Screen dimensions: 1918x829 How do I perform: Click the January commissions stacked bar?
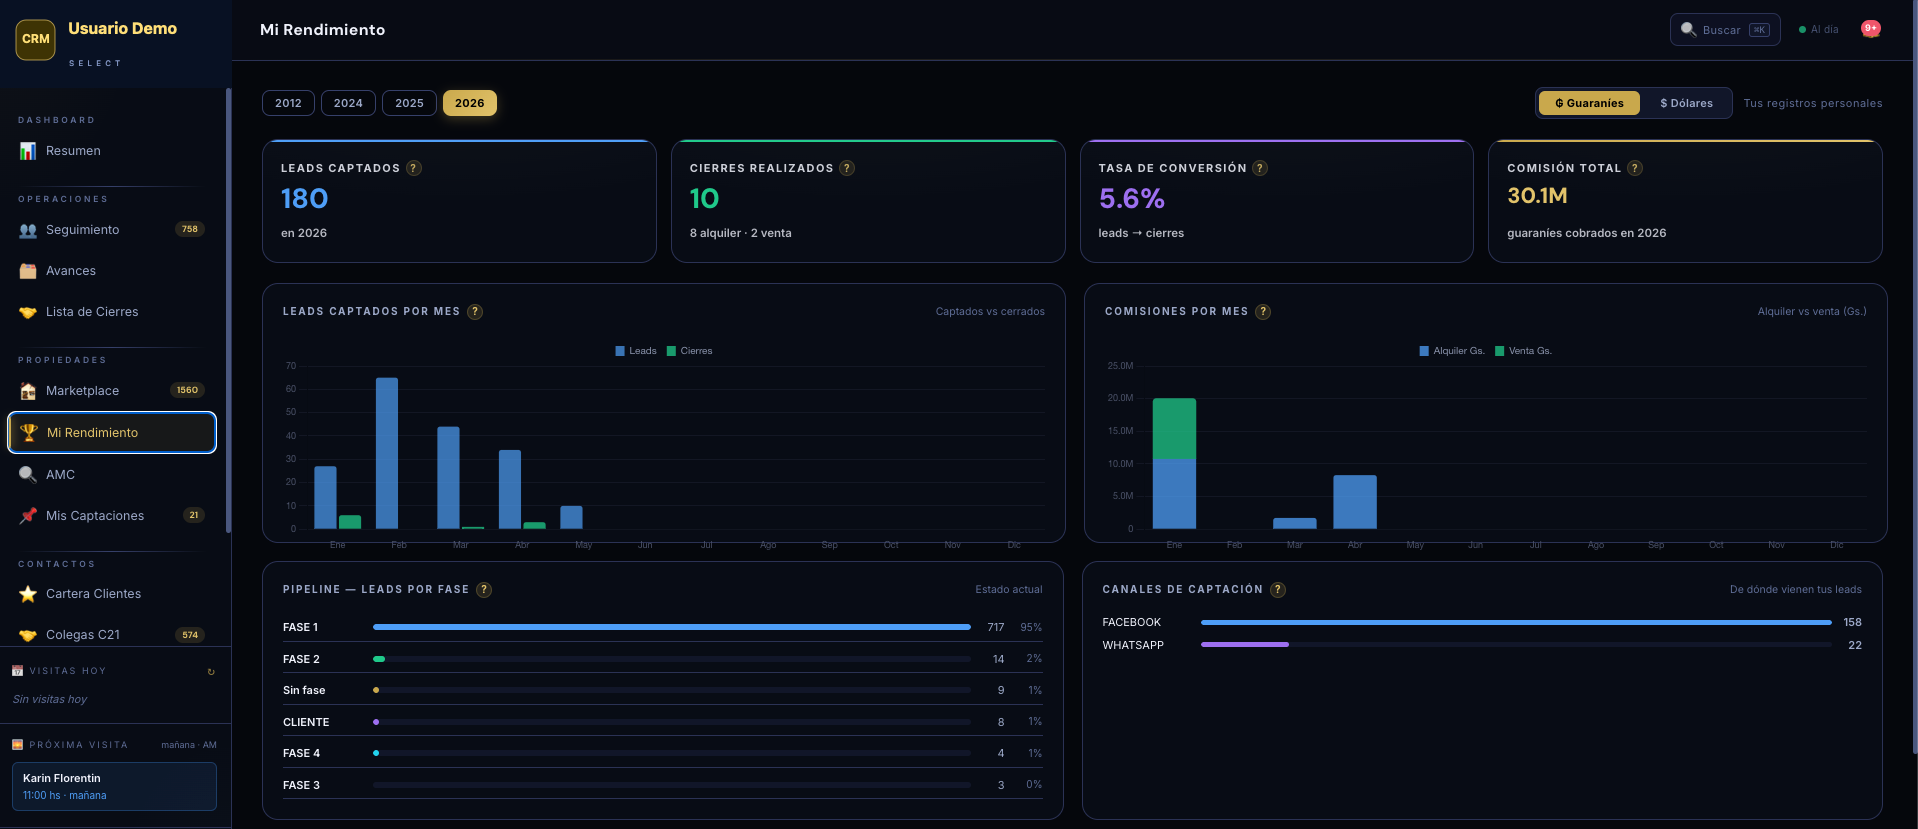(1174, 464)
